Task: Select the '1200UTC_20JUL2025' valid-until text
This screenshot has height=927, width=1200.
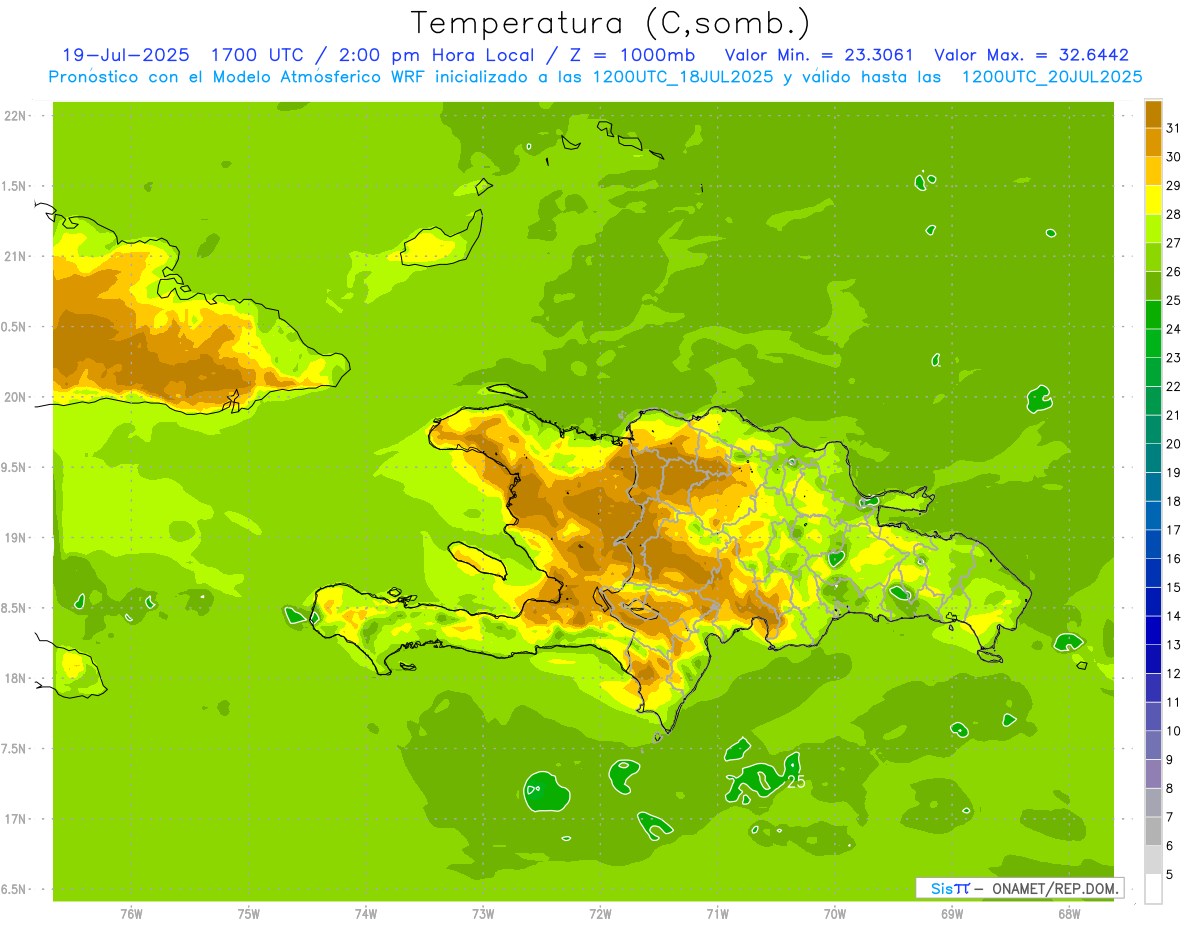Action: pyautogui.click(x=1052, y=76)
